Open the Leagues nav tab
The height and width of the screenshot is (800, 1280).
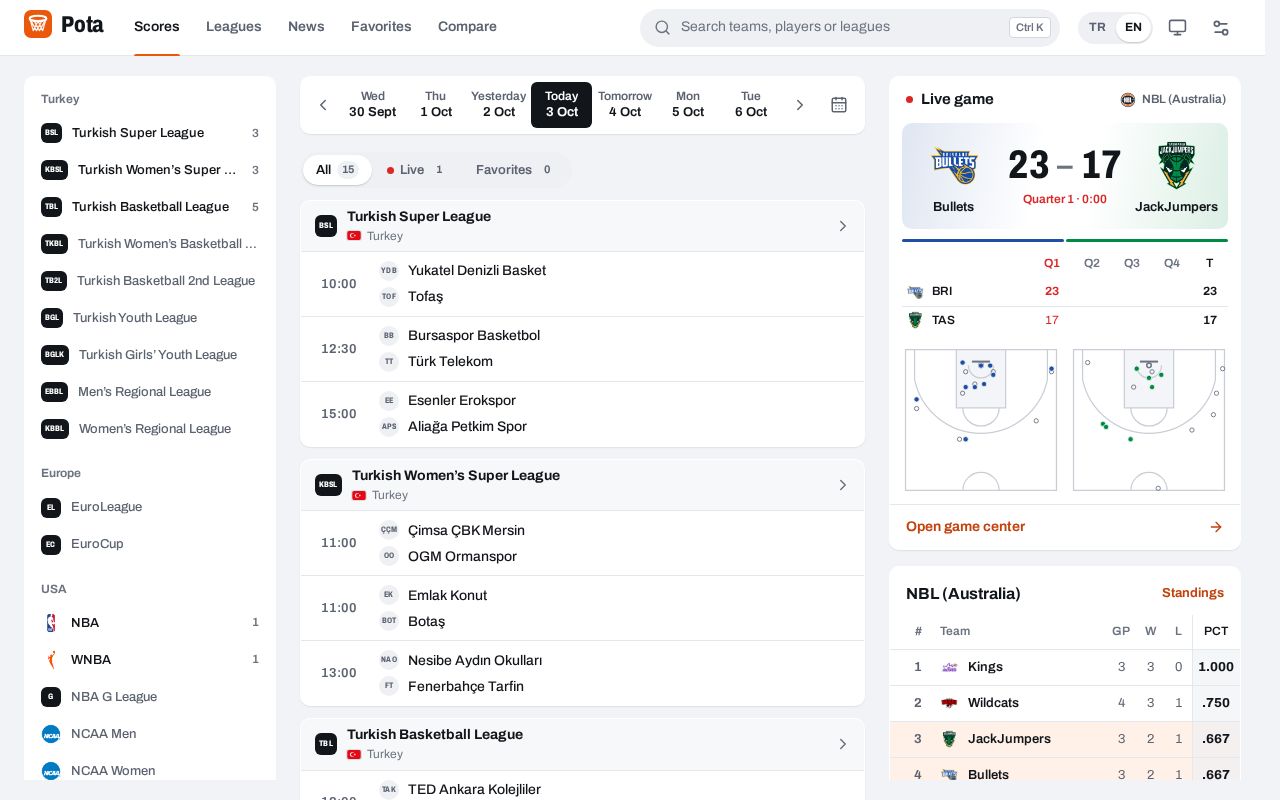(x=234, y=27)
